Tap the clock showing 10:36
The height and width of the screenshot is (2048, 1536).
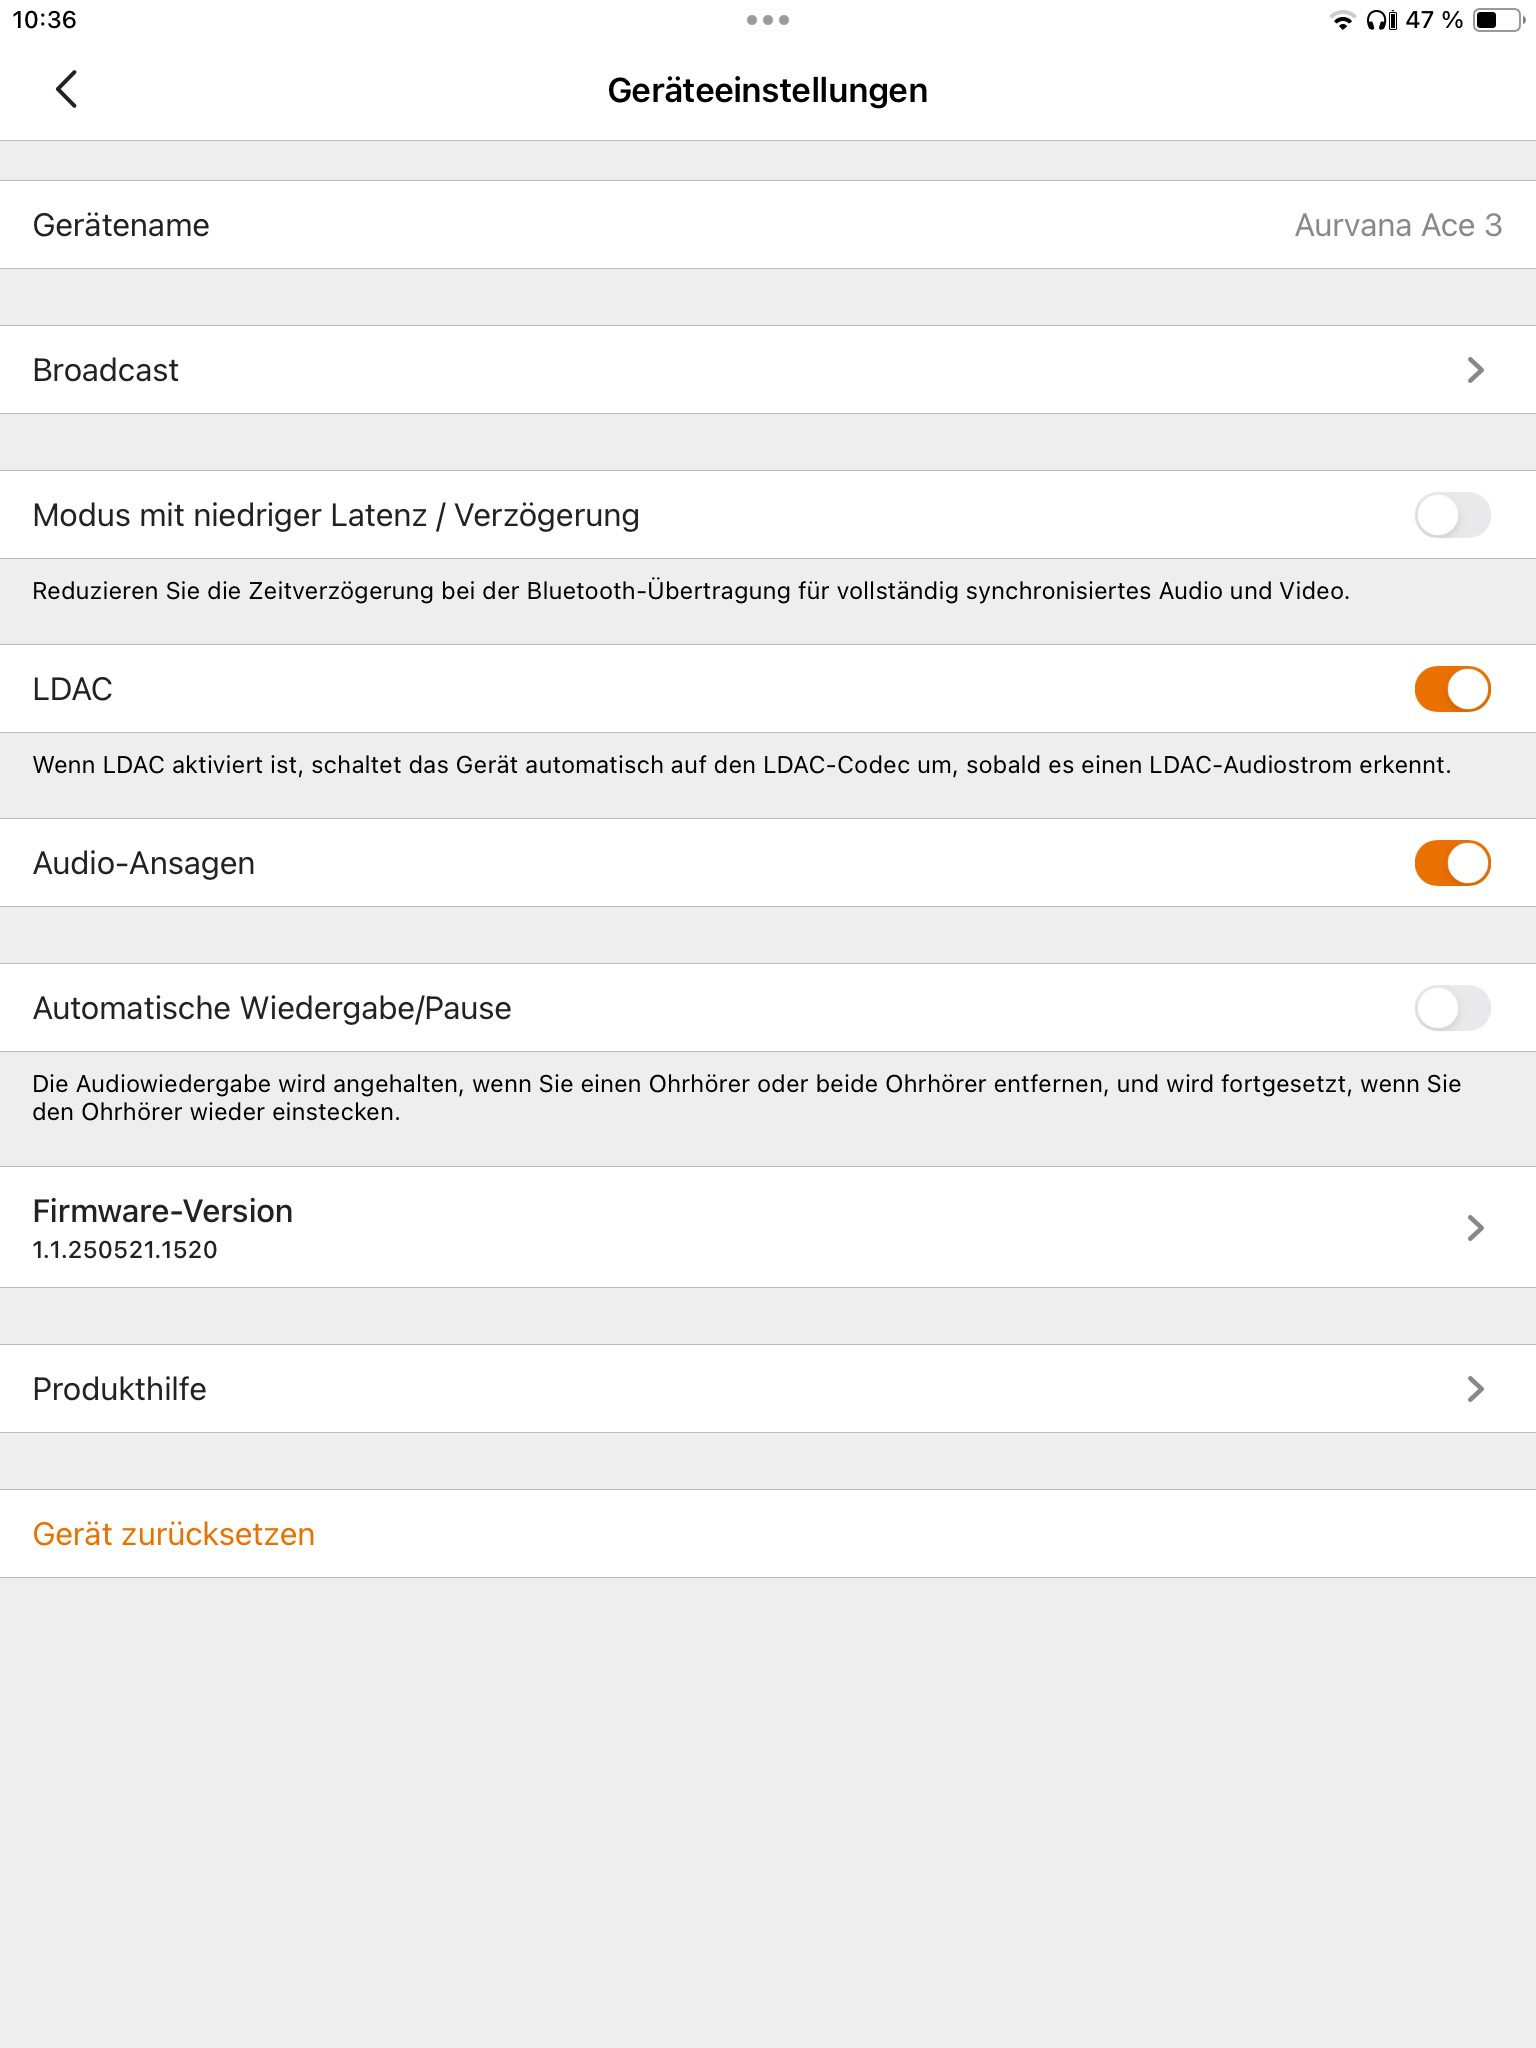click(45, 20)
